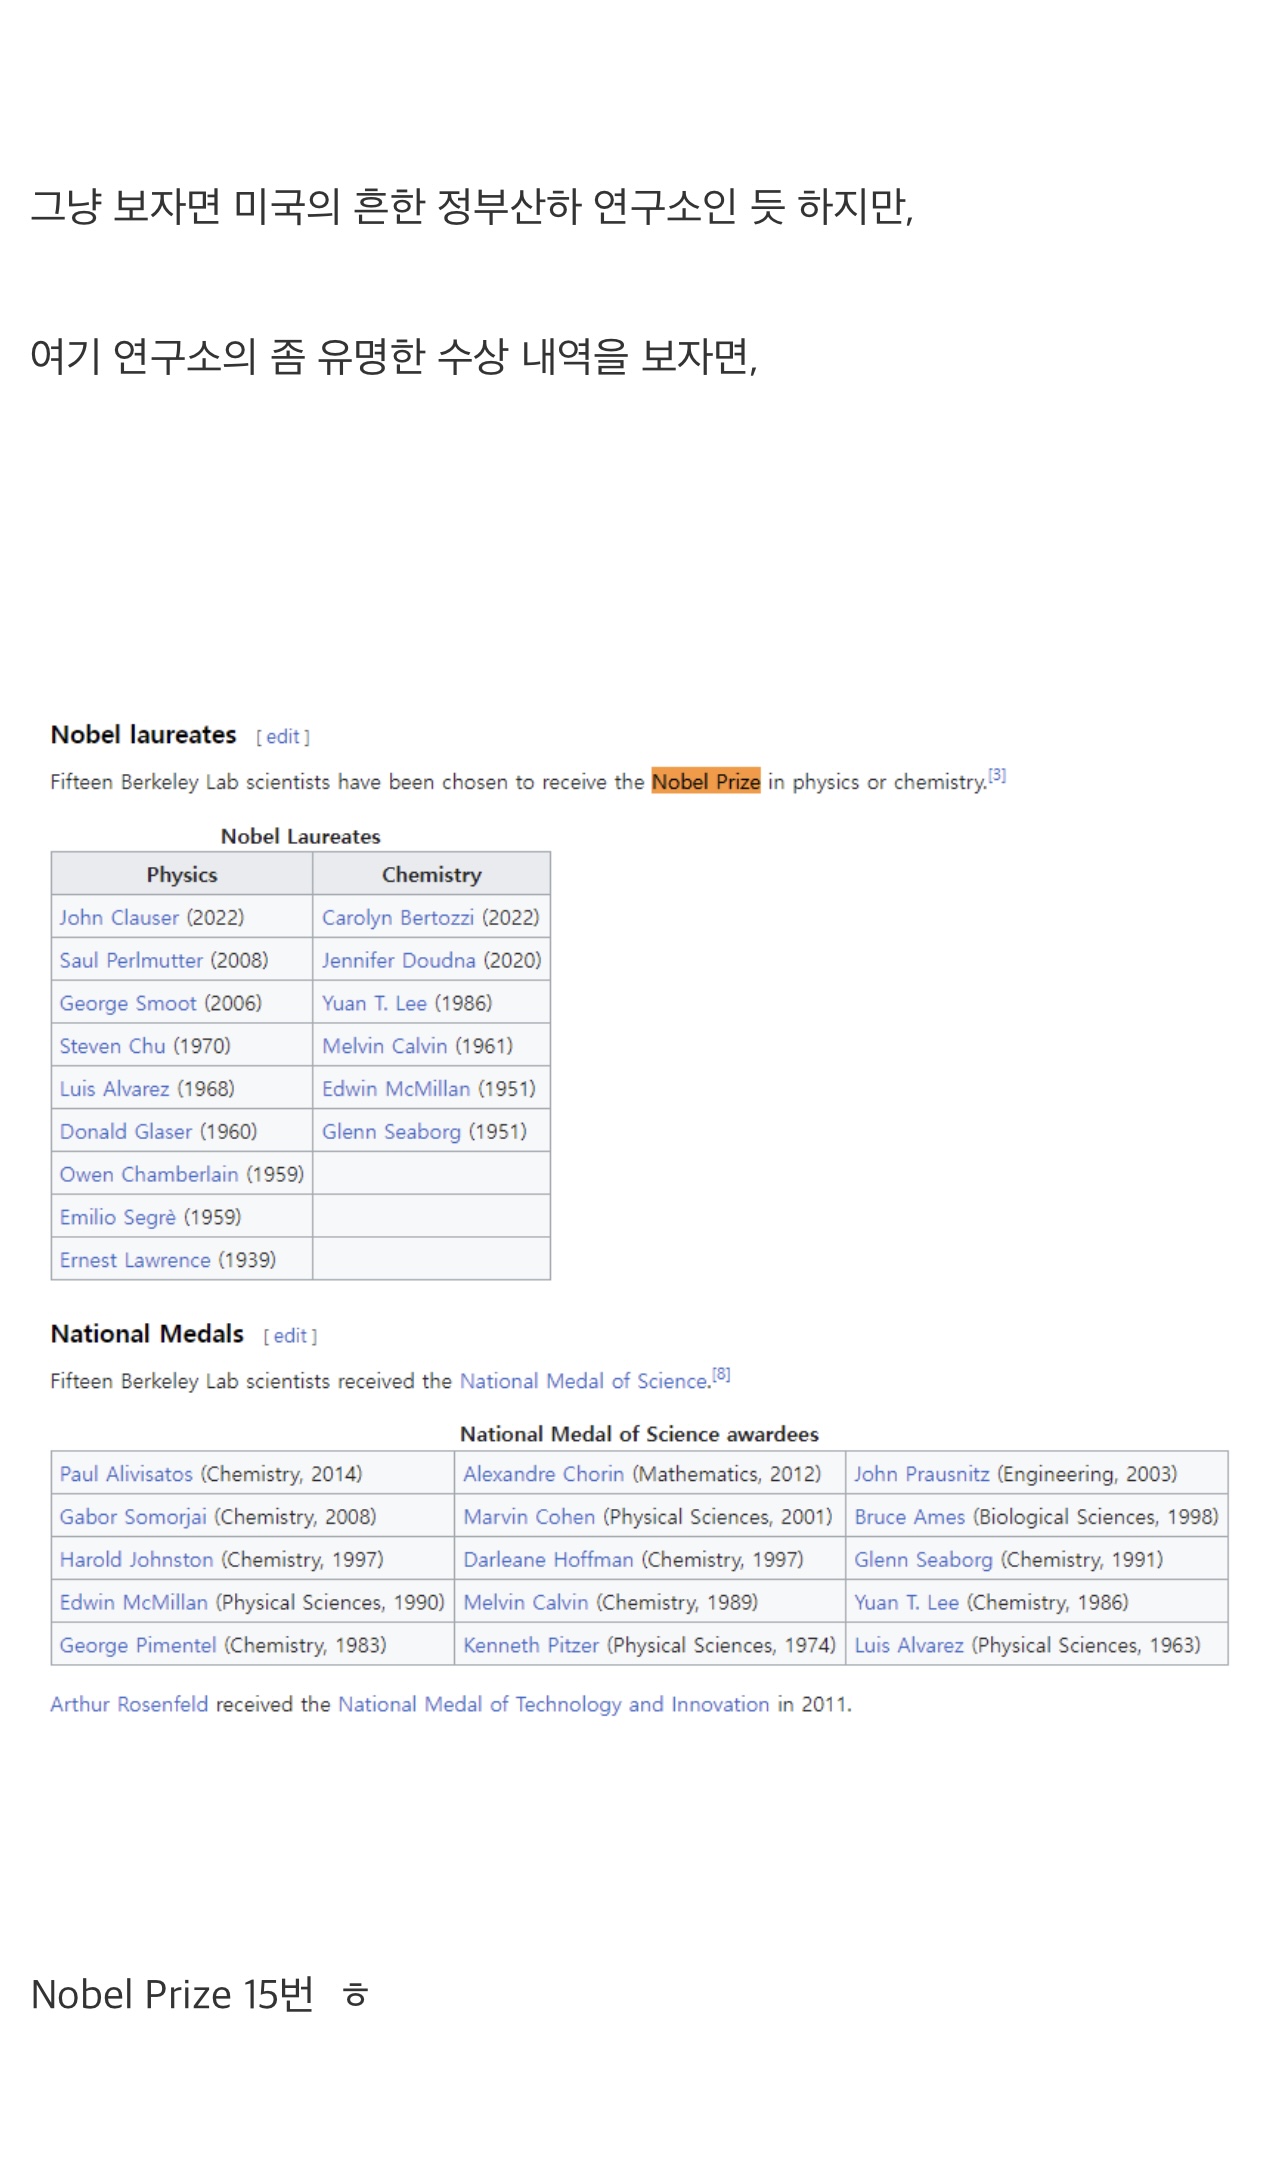The image size is (1284, 2163).
Task: Click the line '그냥 보자면 미국의 흔한 정부산하 연구소인 듯 하지만,'
Action: click(472, 207)
